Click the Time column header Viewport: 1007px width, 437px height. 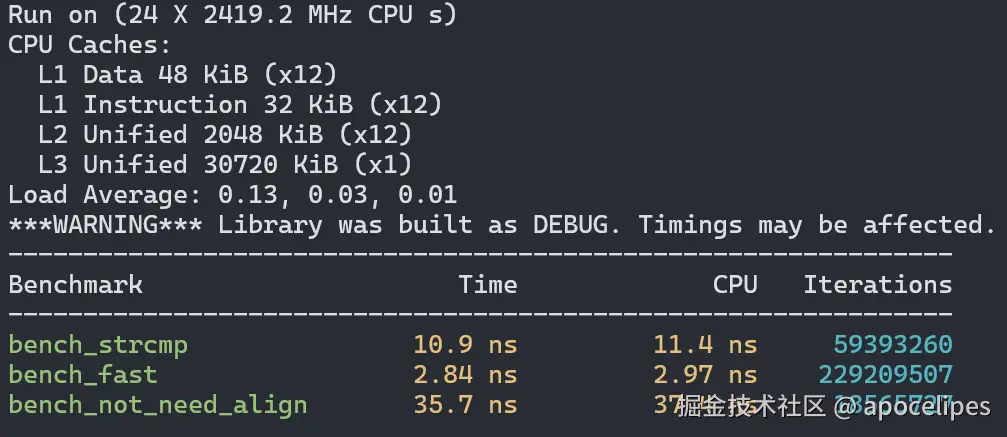click(488, 285)
